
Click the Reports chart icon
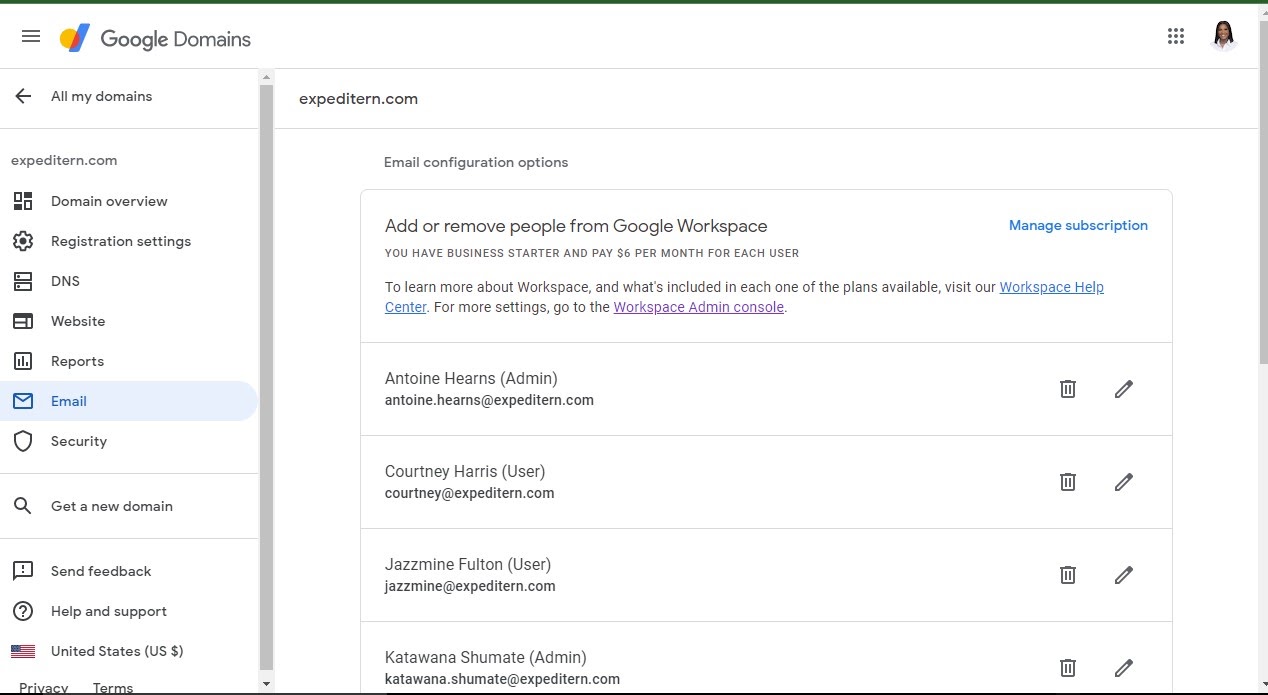[x=23, y=361]
